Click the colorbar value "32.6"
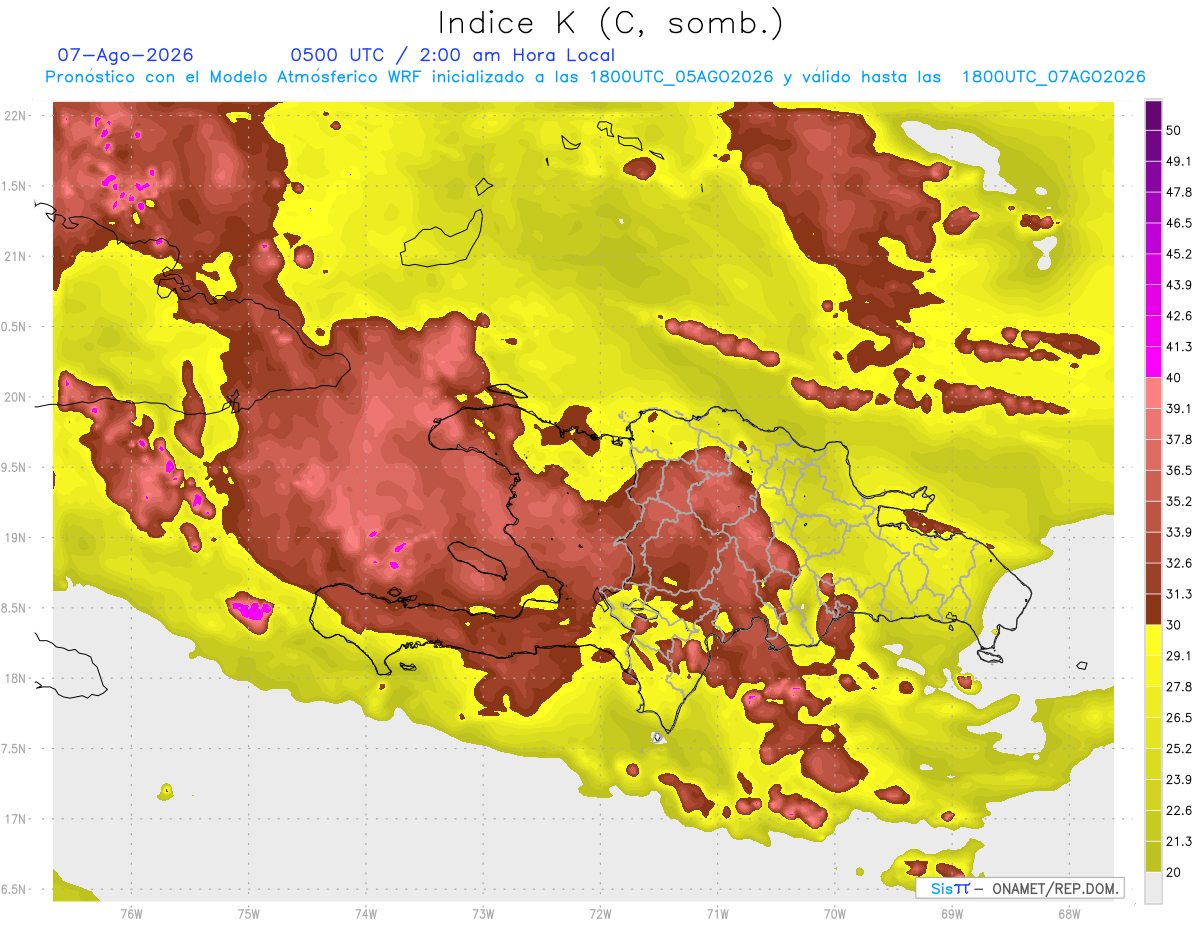The height and width of the screenshot is (927, 1200). pos(1178,563)
